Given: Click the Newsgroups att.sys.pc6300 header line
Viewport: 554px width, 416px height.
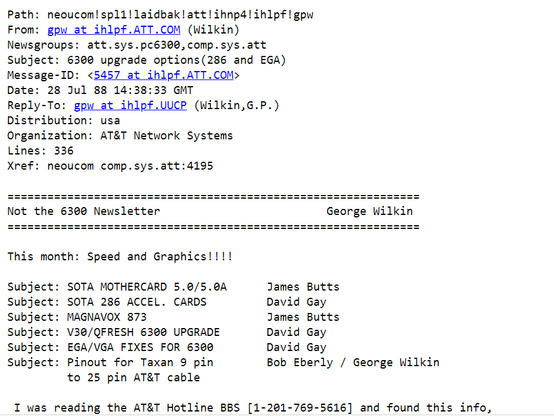Looking at the screenshot, I should 137,45.
